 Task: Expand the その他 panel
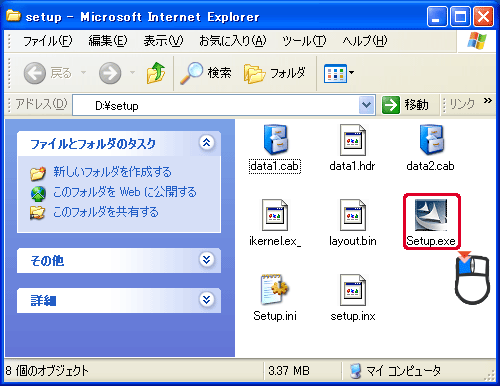(207, 260)
